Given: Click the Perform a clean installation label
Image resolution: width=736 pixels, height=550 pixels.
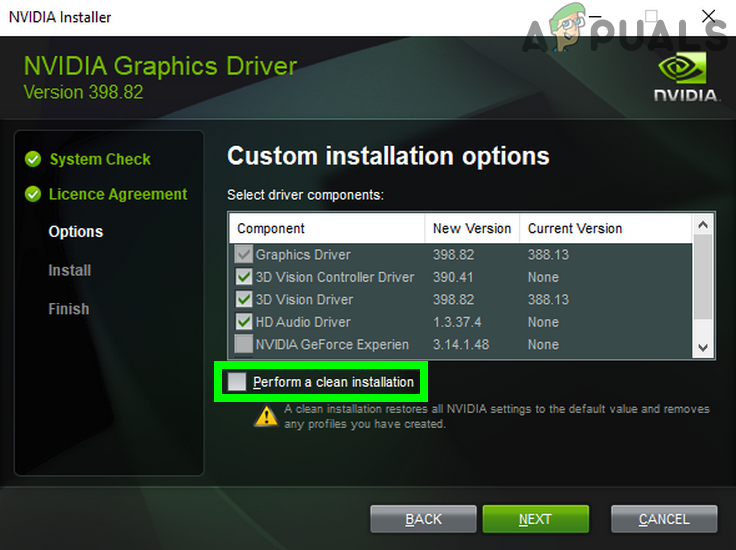Looking at the screenshot, I should pyautogui.click(x=333, y=382).
